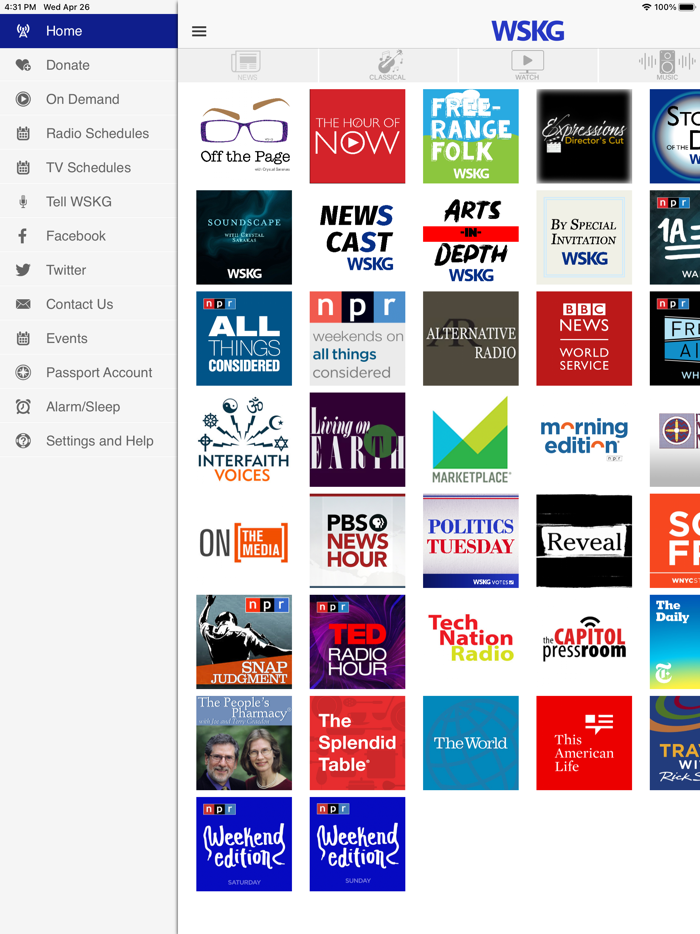This screenshot has width=700, height=934.
Task: Open the Marketplace tile
Action: (471, 440)
